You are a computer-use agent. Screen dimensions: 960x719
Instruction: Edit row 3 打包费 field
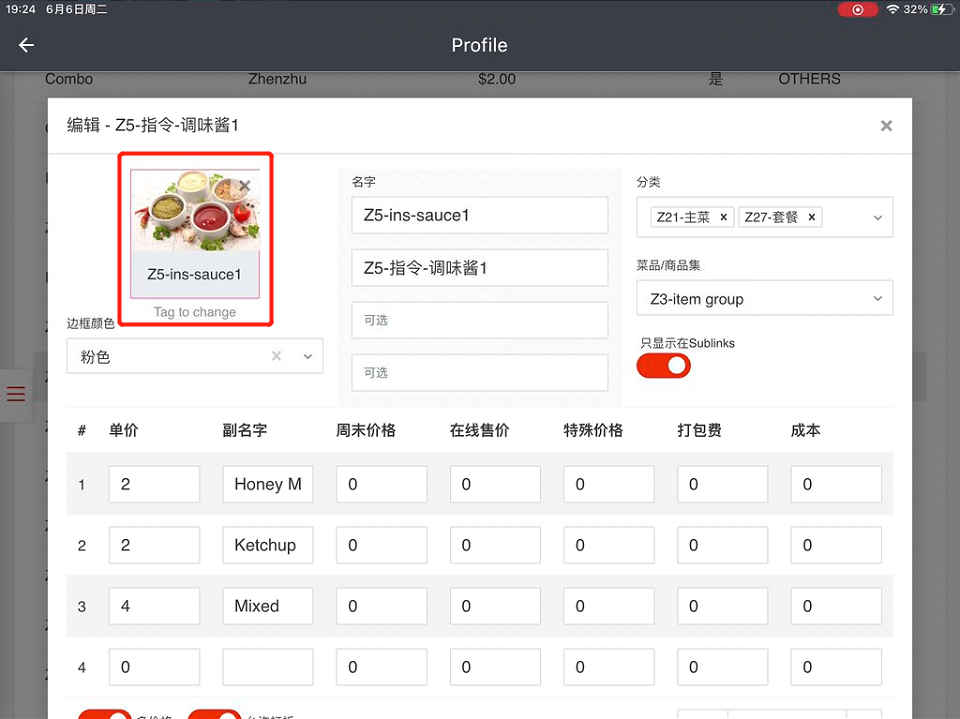(722, 606)
